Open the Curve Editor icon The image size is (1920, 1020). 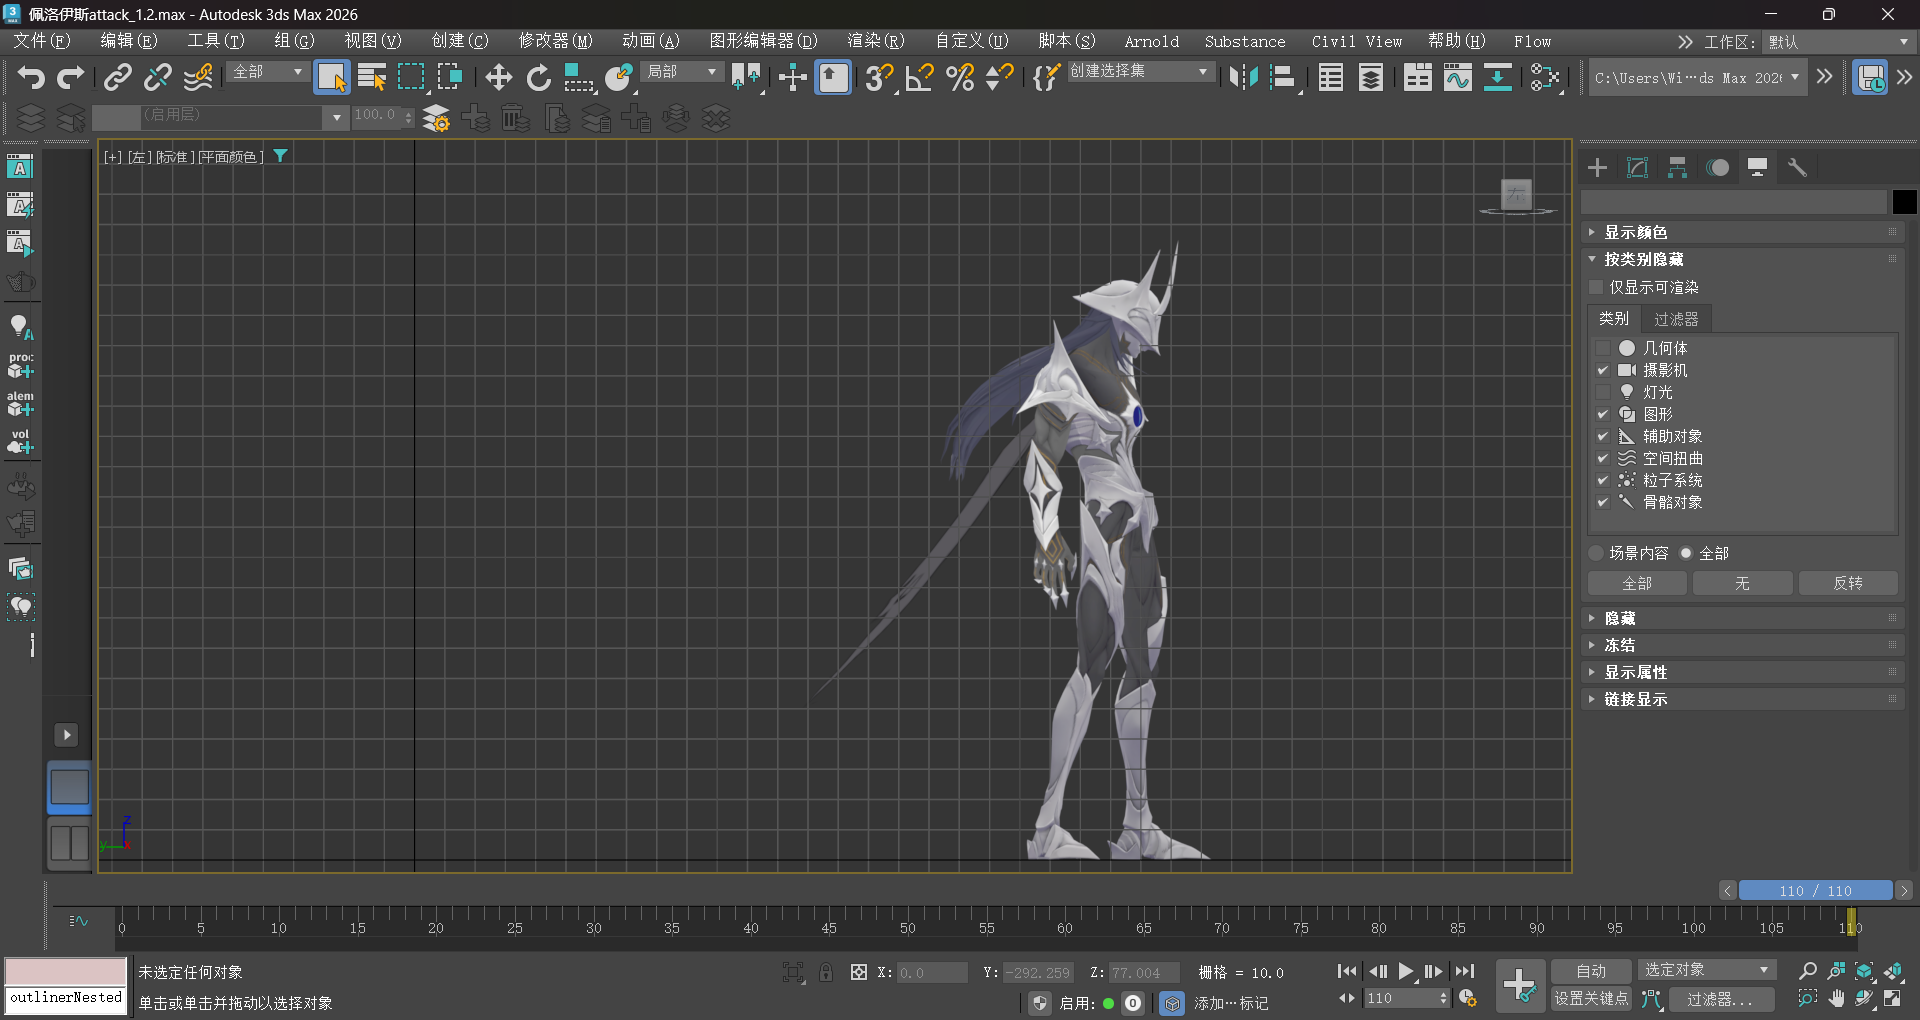pyautogui.click(x=1457, y=77)
